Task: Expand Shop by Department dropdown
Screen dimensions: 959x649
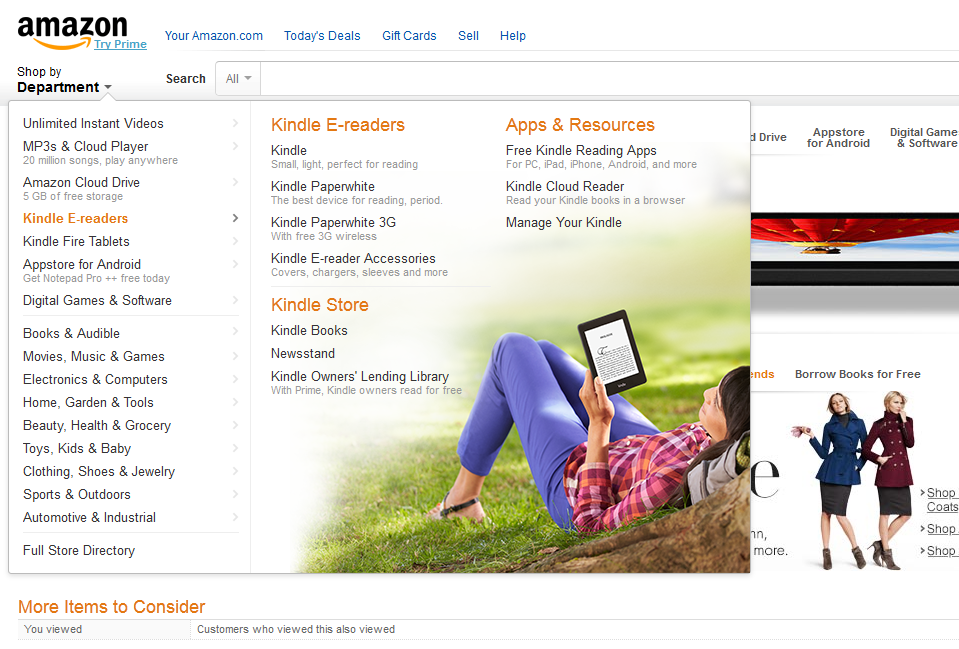Action: point(64,80)
